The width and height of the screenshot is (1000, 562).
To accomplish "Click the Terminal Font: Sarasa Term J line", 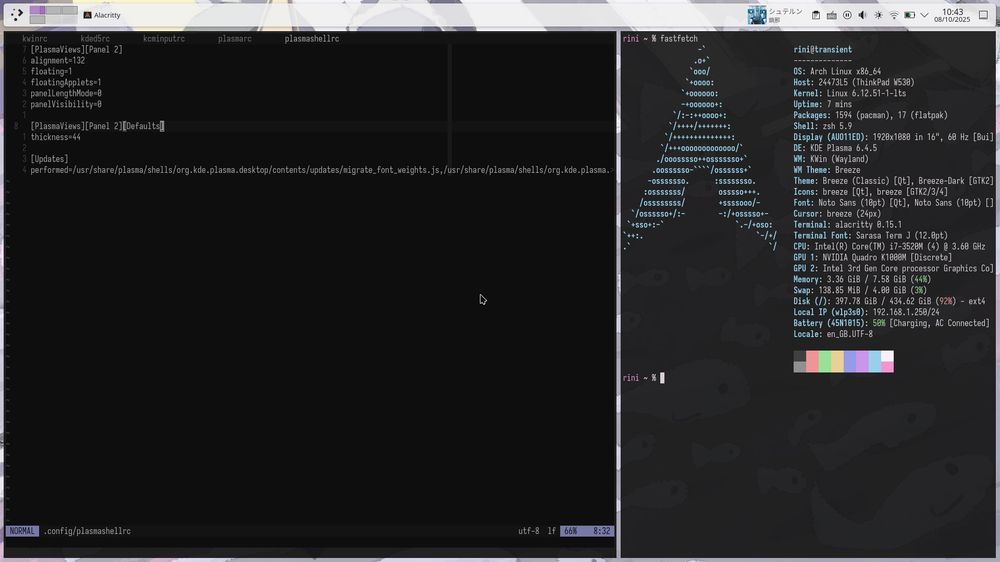I will tap(871, 235).
